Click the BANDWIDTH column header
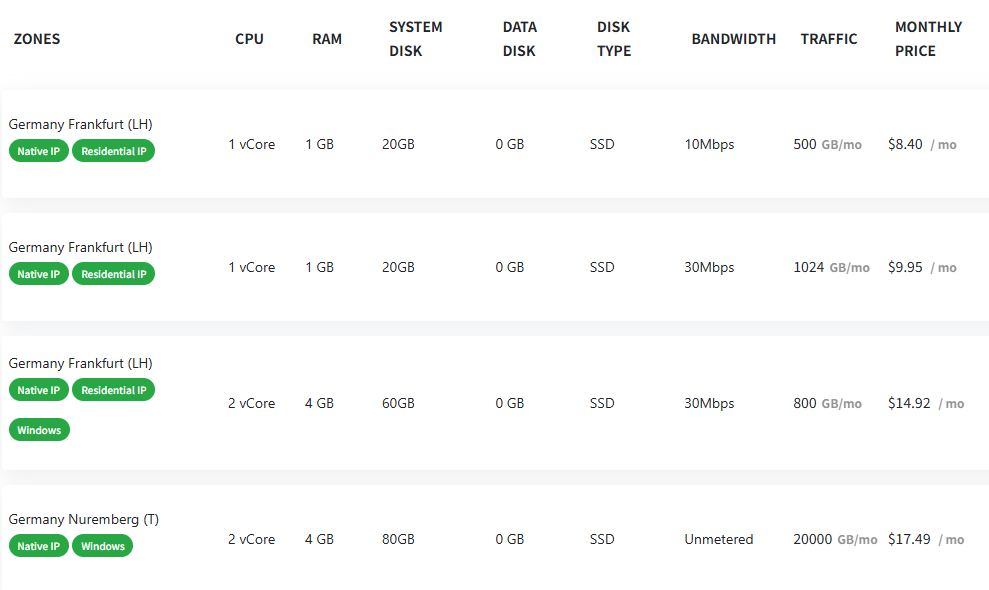Screen dimensions: 989x590 [x=734, y=39]
